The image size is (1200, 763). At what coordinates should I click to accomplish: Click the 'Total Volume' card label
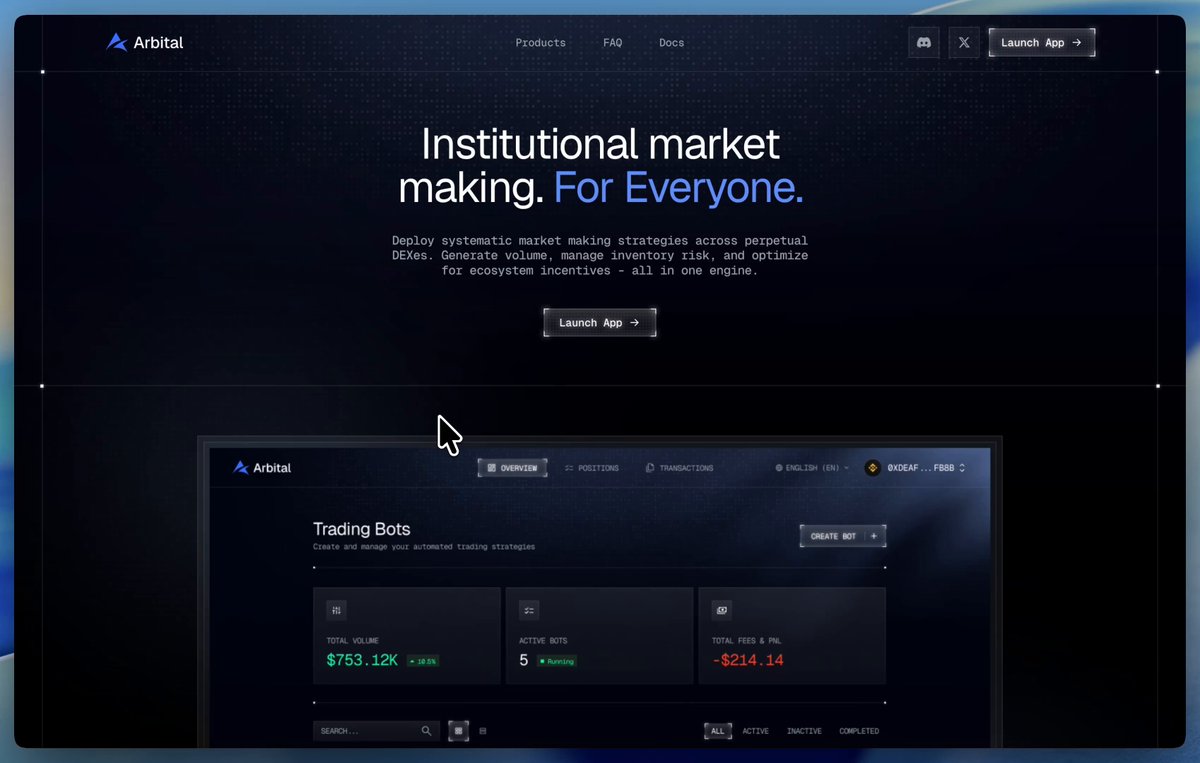[353, 640]
